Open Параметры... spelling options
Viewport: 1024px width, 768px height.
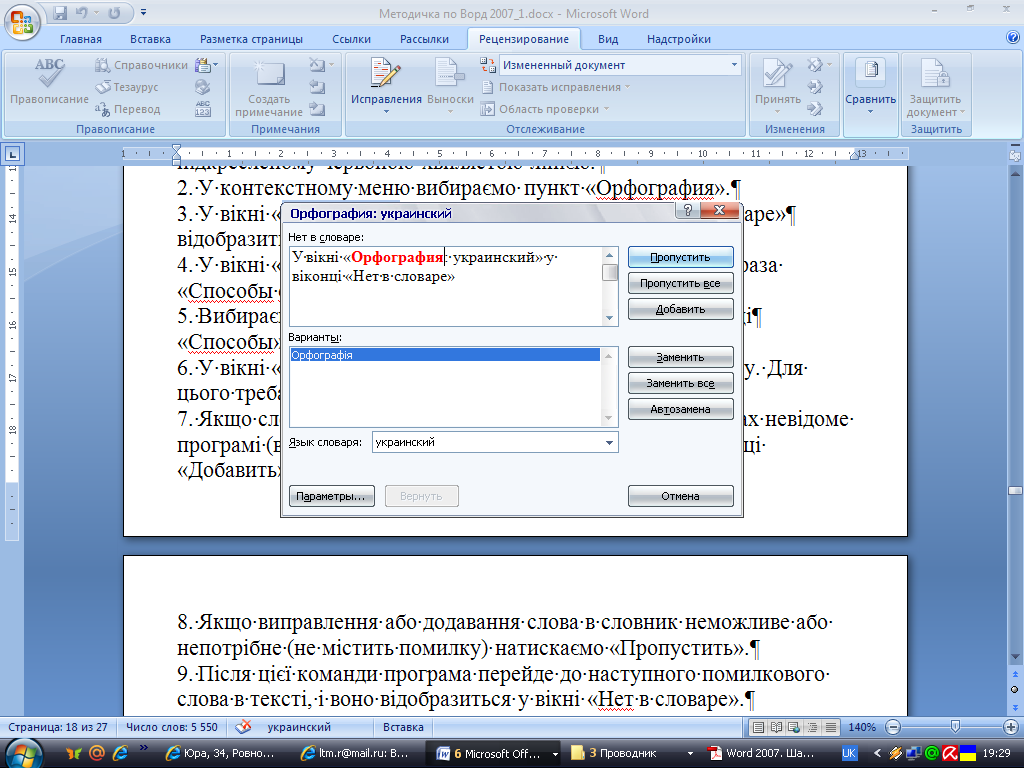(331, 496)
